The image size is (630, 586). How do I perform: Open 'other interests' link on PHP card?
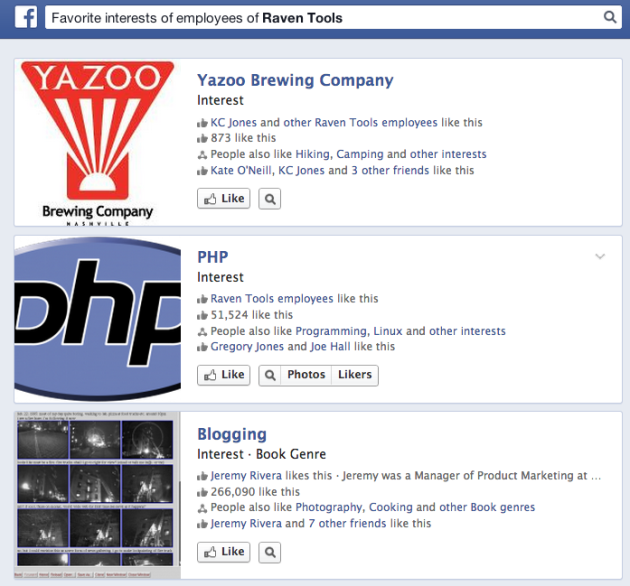(467, 331)
